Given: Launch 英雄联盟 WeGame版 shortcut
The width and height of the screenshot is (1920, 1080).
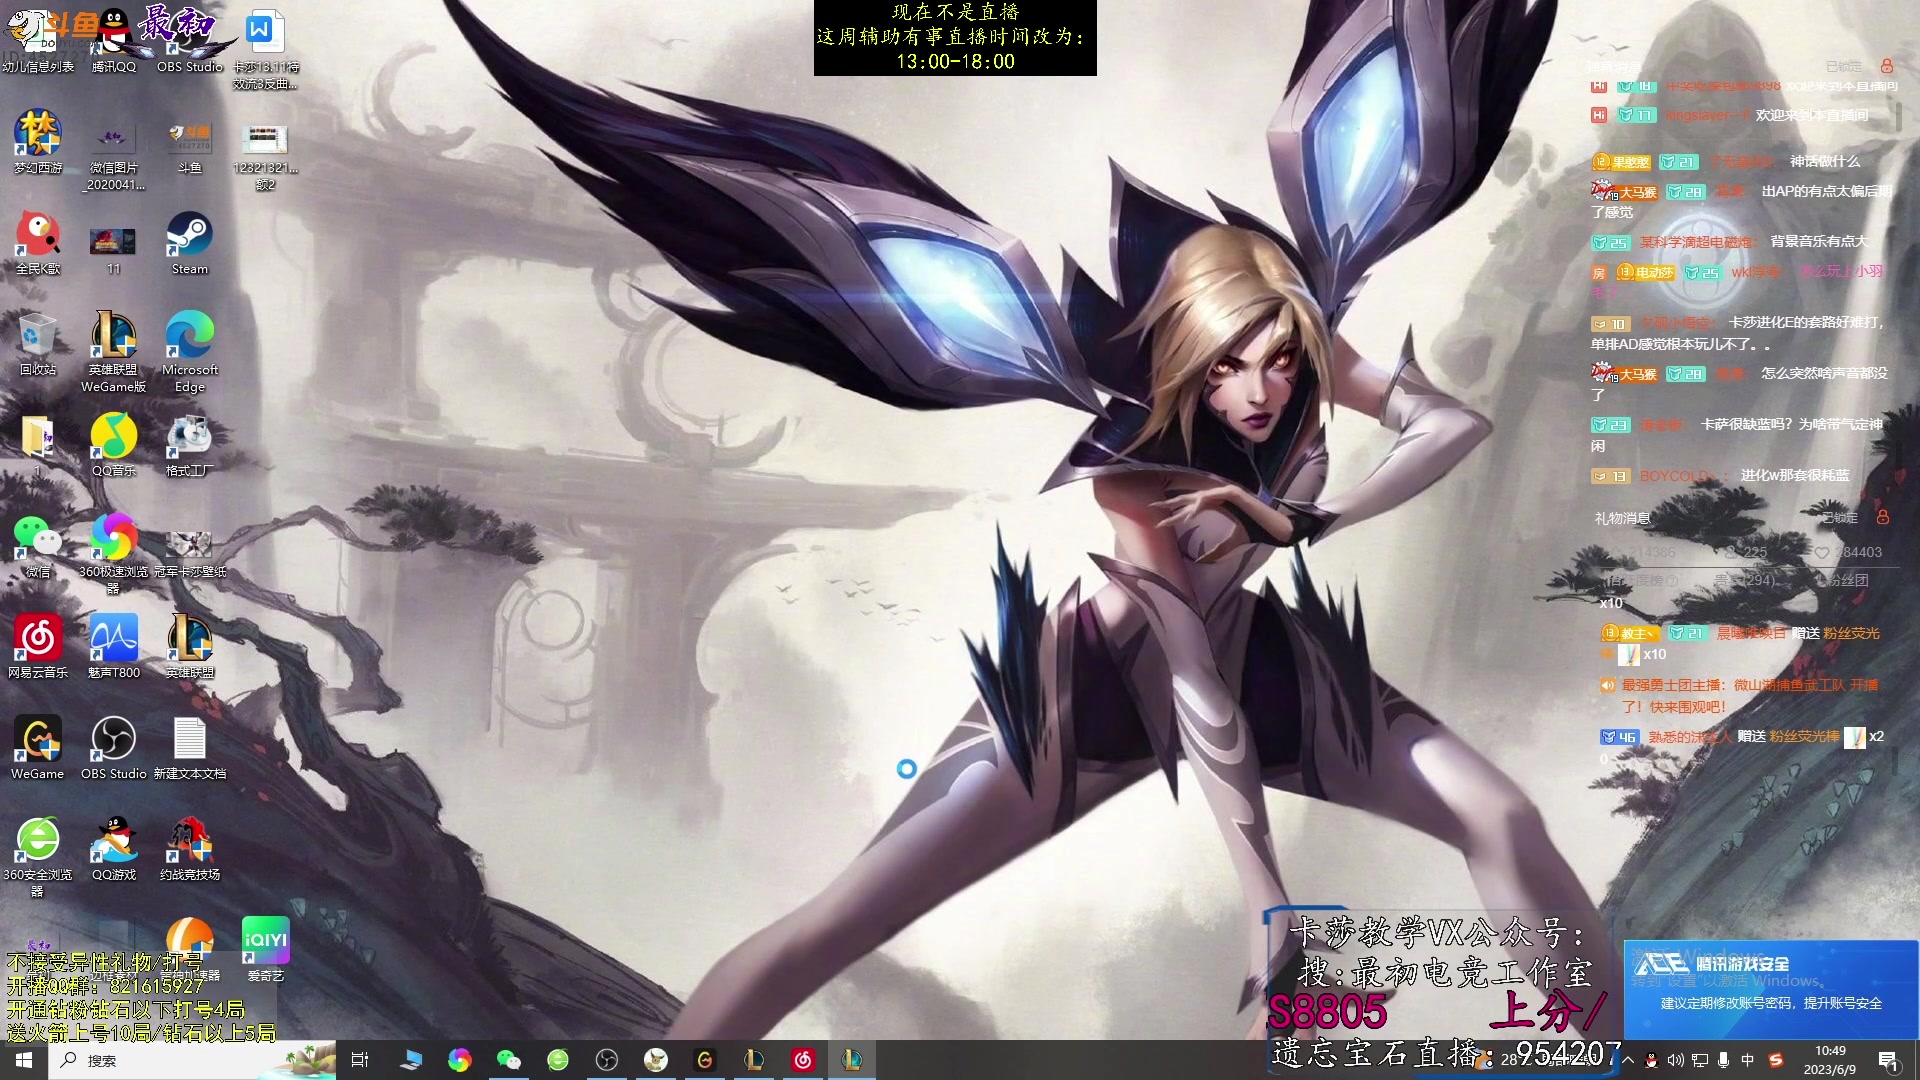Looking at the screenshot, I should pos(114,352).
